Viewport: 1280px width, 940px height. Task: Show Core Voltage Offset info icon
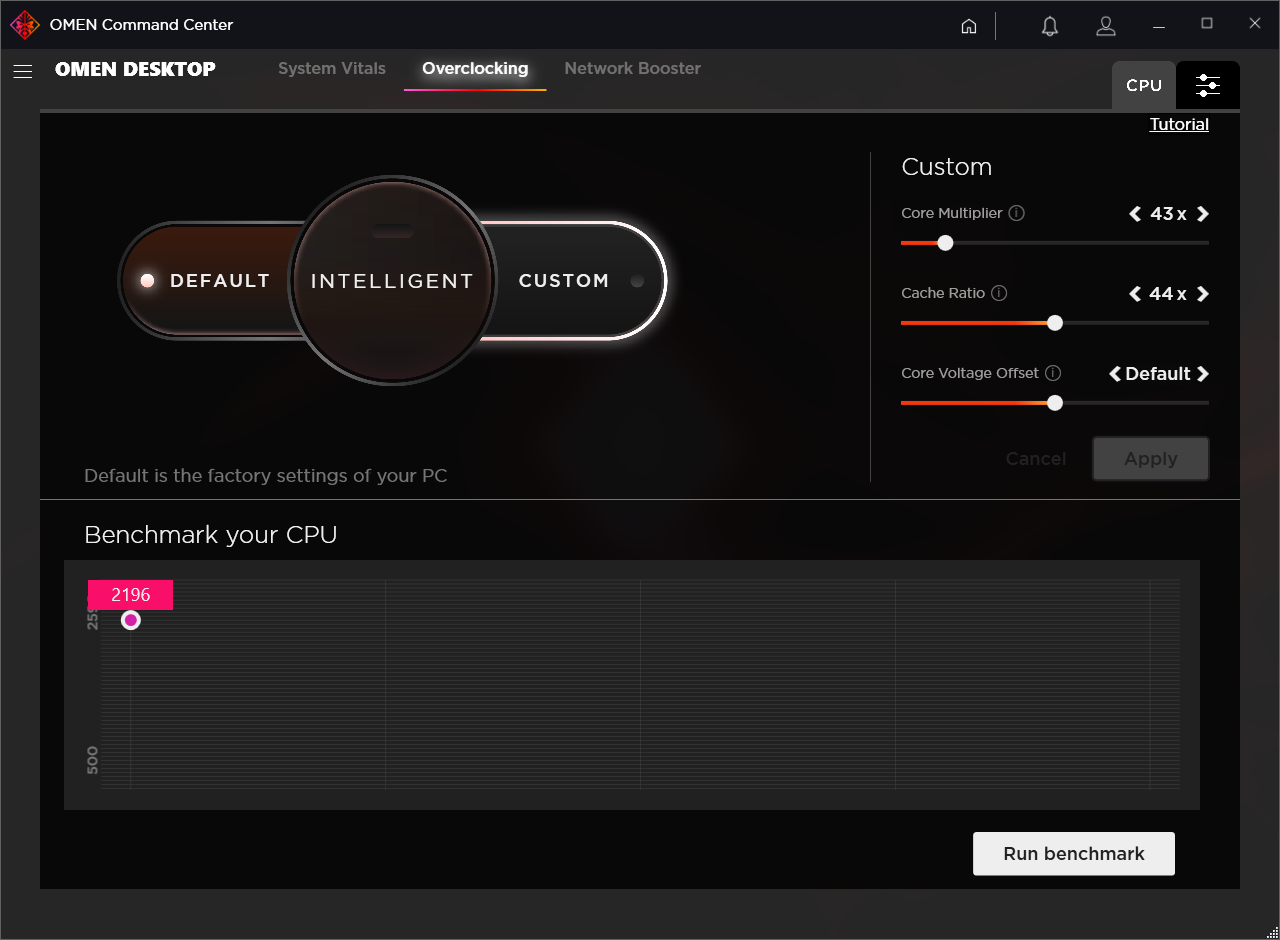1053,373
